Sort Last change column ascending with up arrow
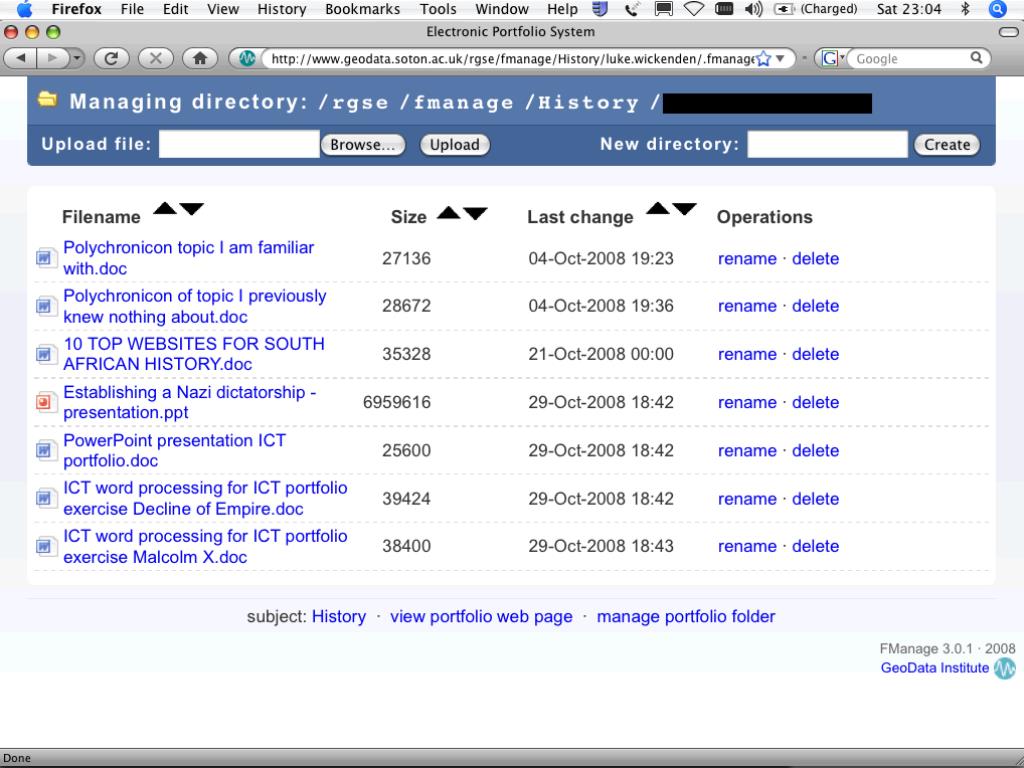 click(658, 208)
